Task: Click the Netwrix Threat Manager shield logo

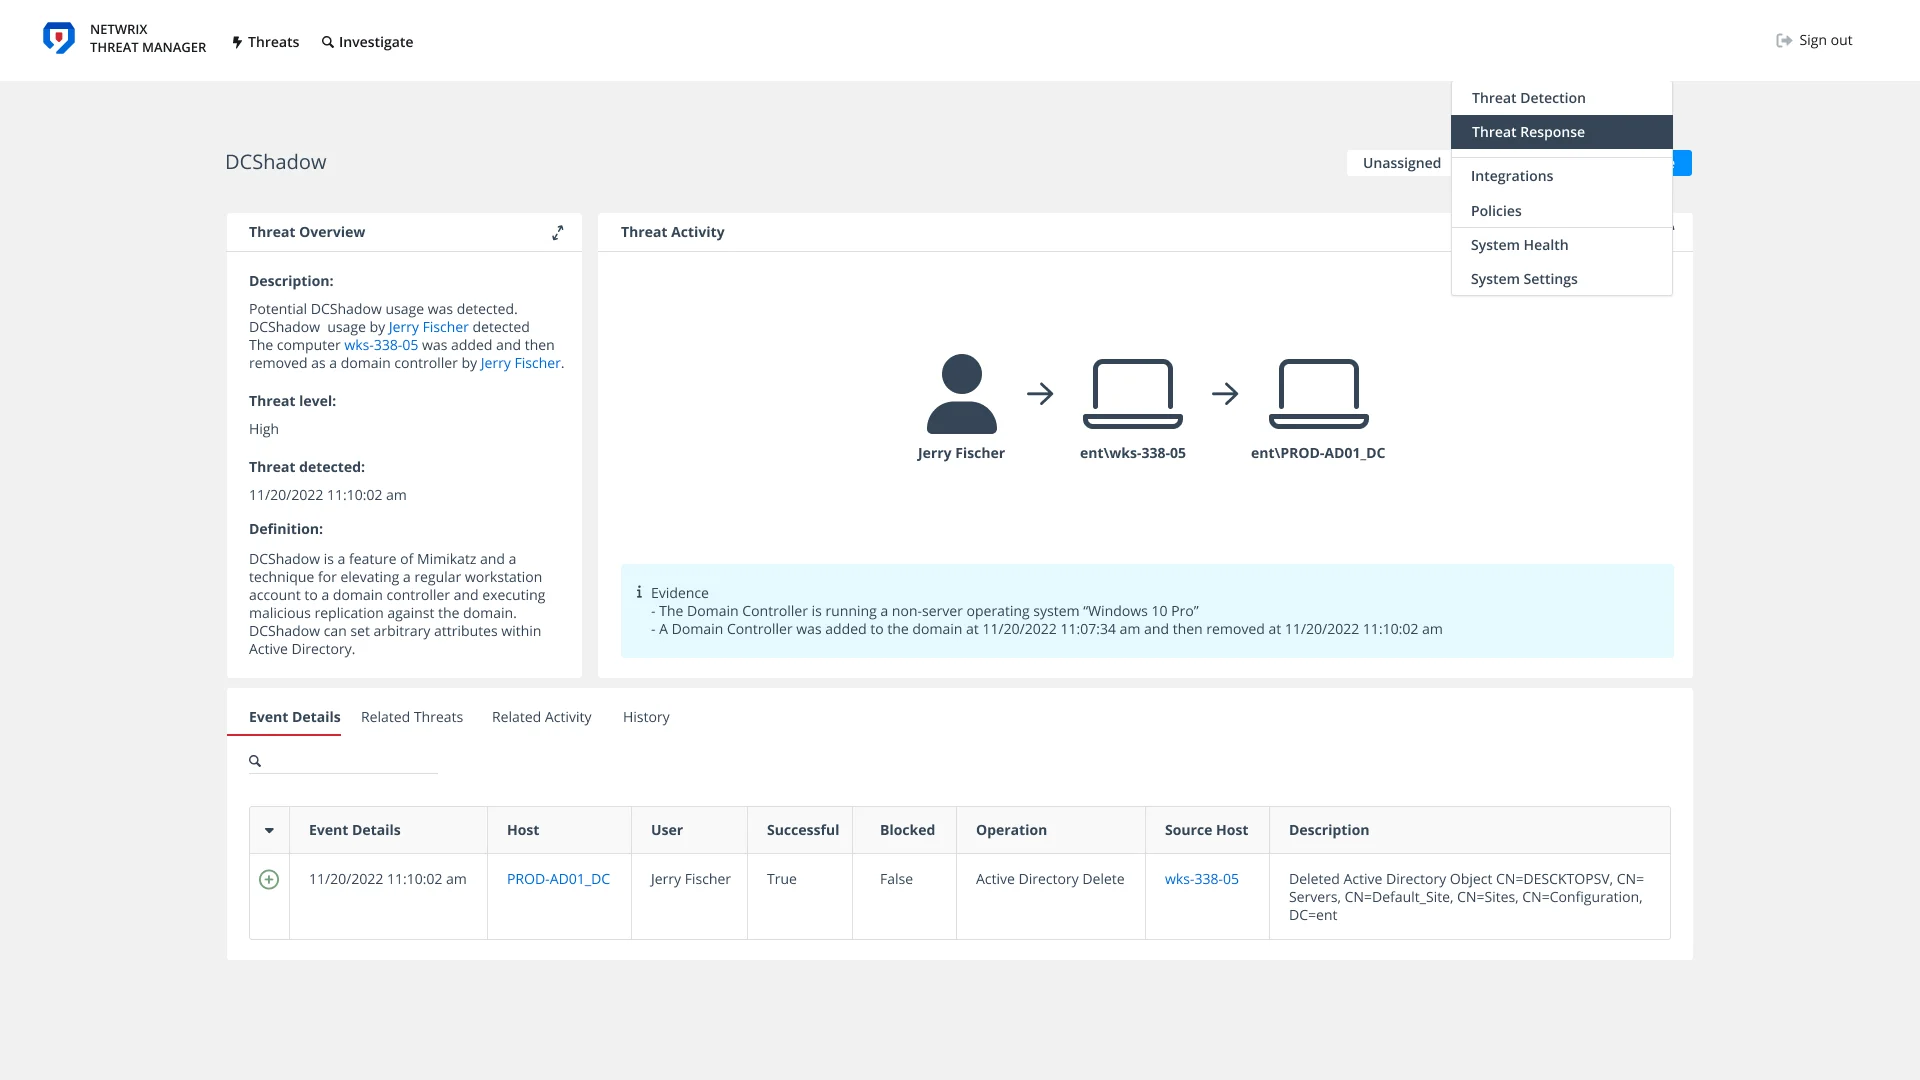Action: (59, 39)
